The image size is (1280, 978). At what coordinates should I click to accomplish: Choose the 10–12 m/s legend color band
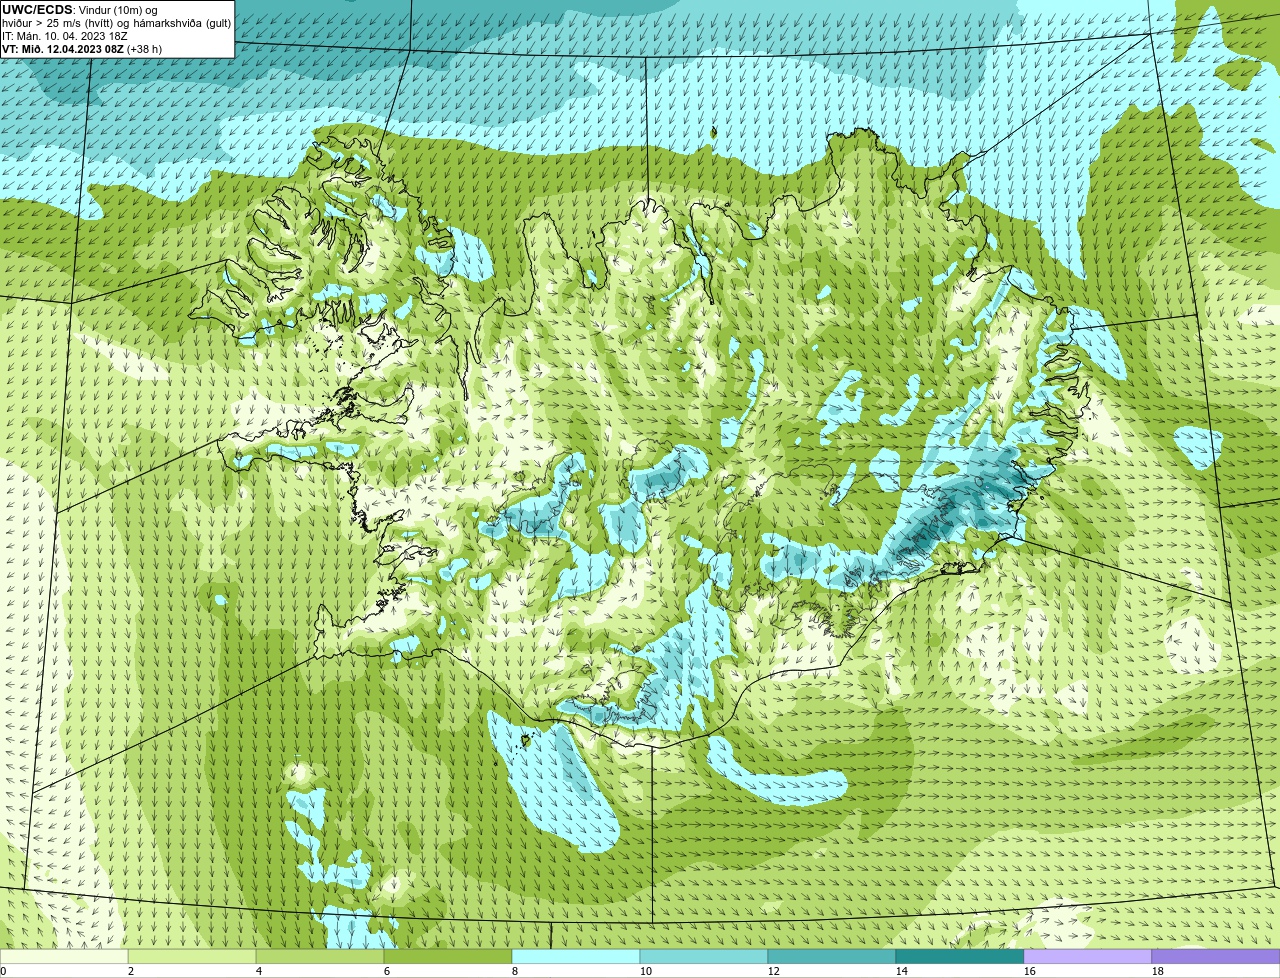(x=704, y=956)
